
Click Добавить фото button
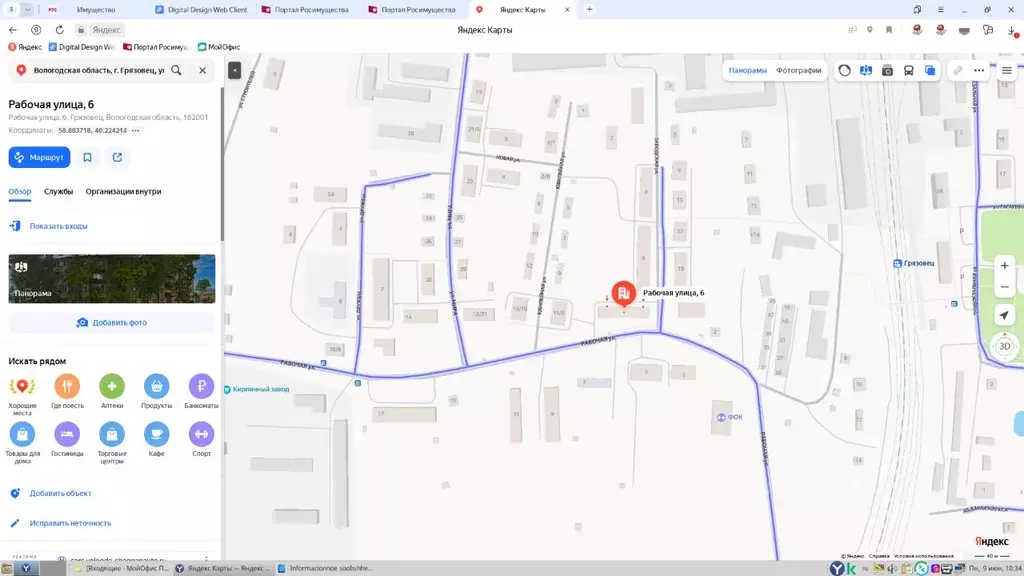tap(112, 323)
